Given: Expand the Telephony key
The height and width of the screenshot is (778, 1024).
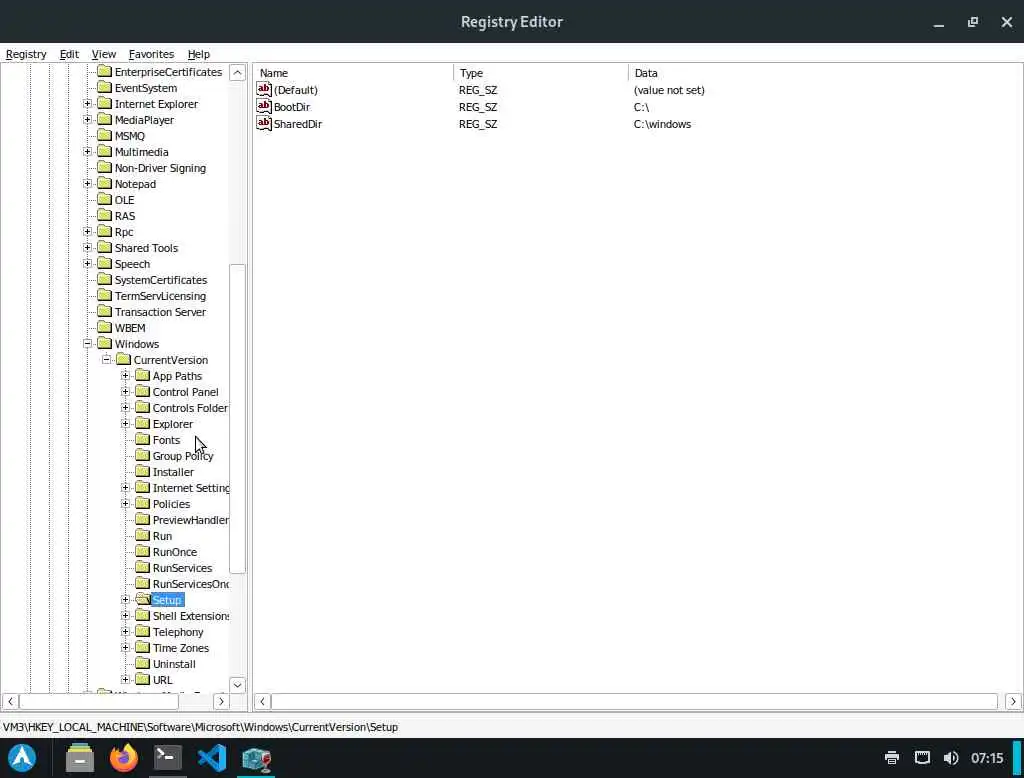Looking at the screenshot, I should point(125,632).
